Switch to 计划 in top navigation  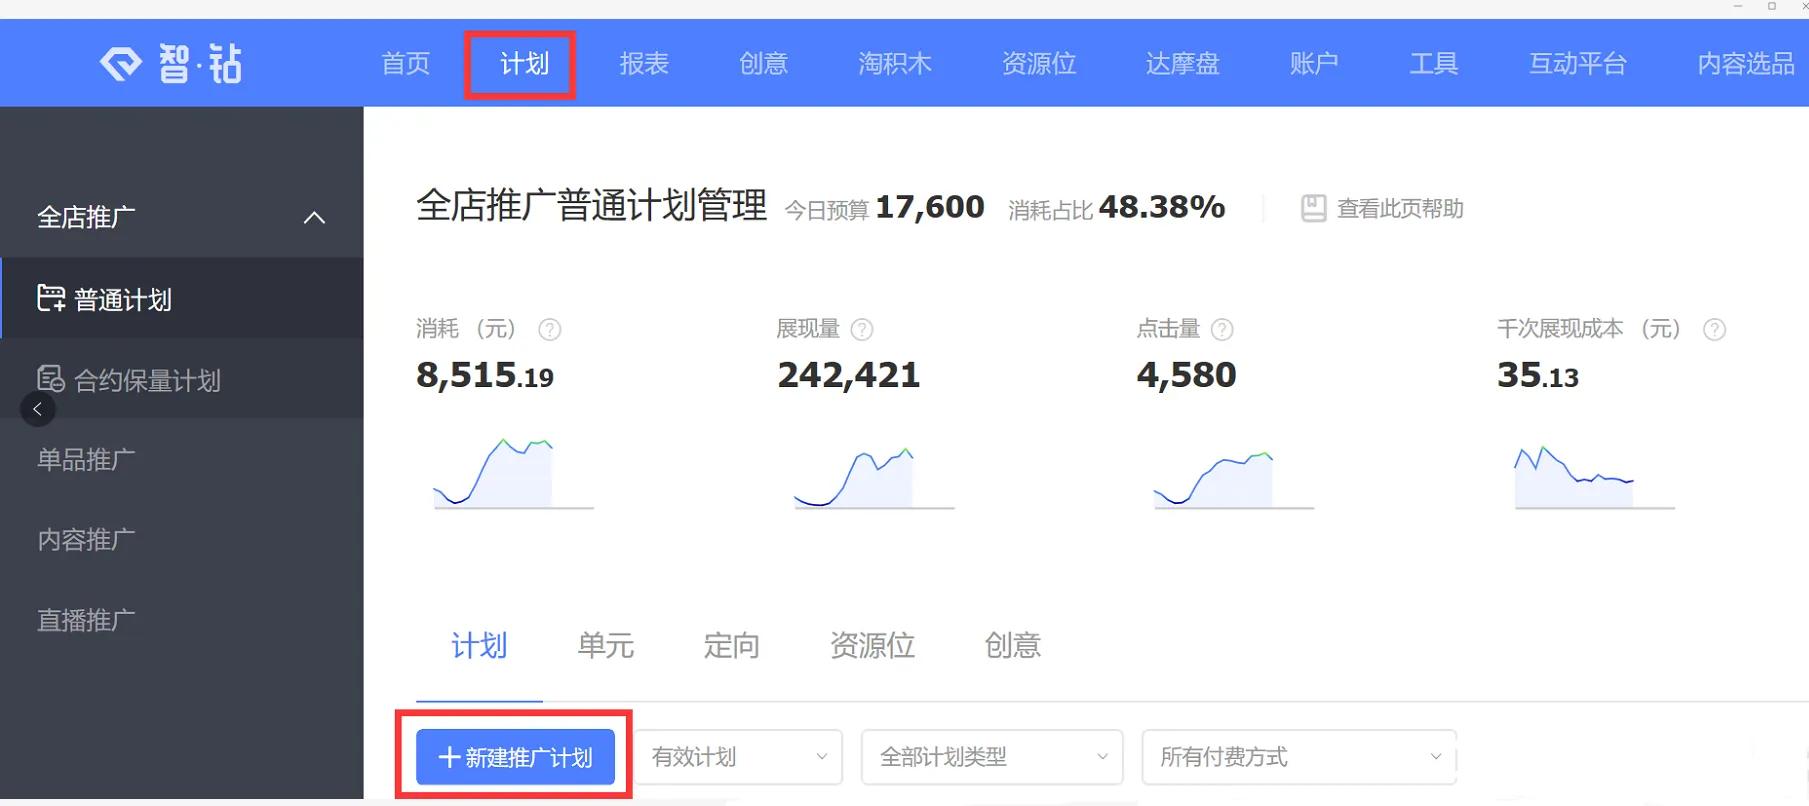(x=524, y=64)
